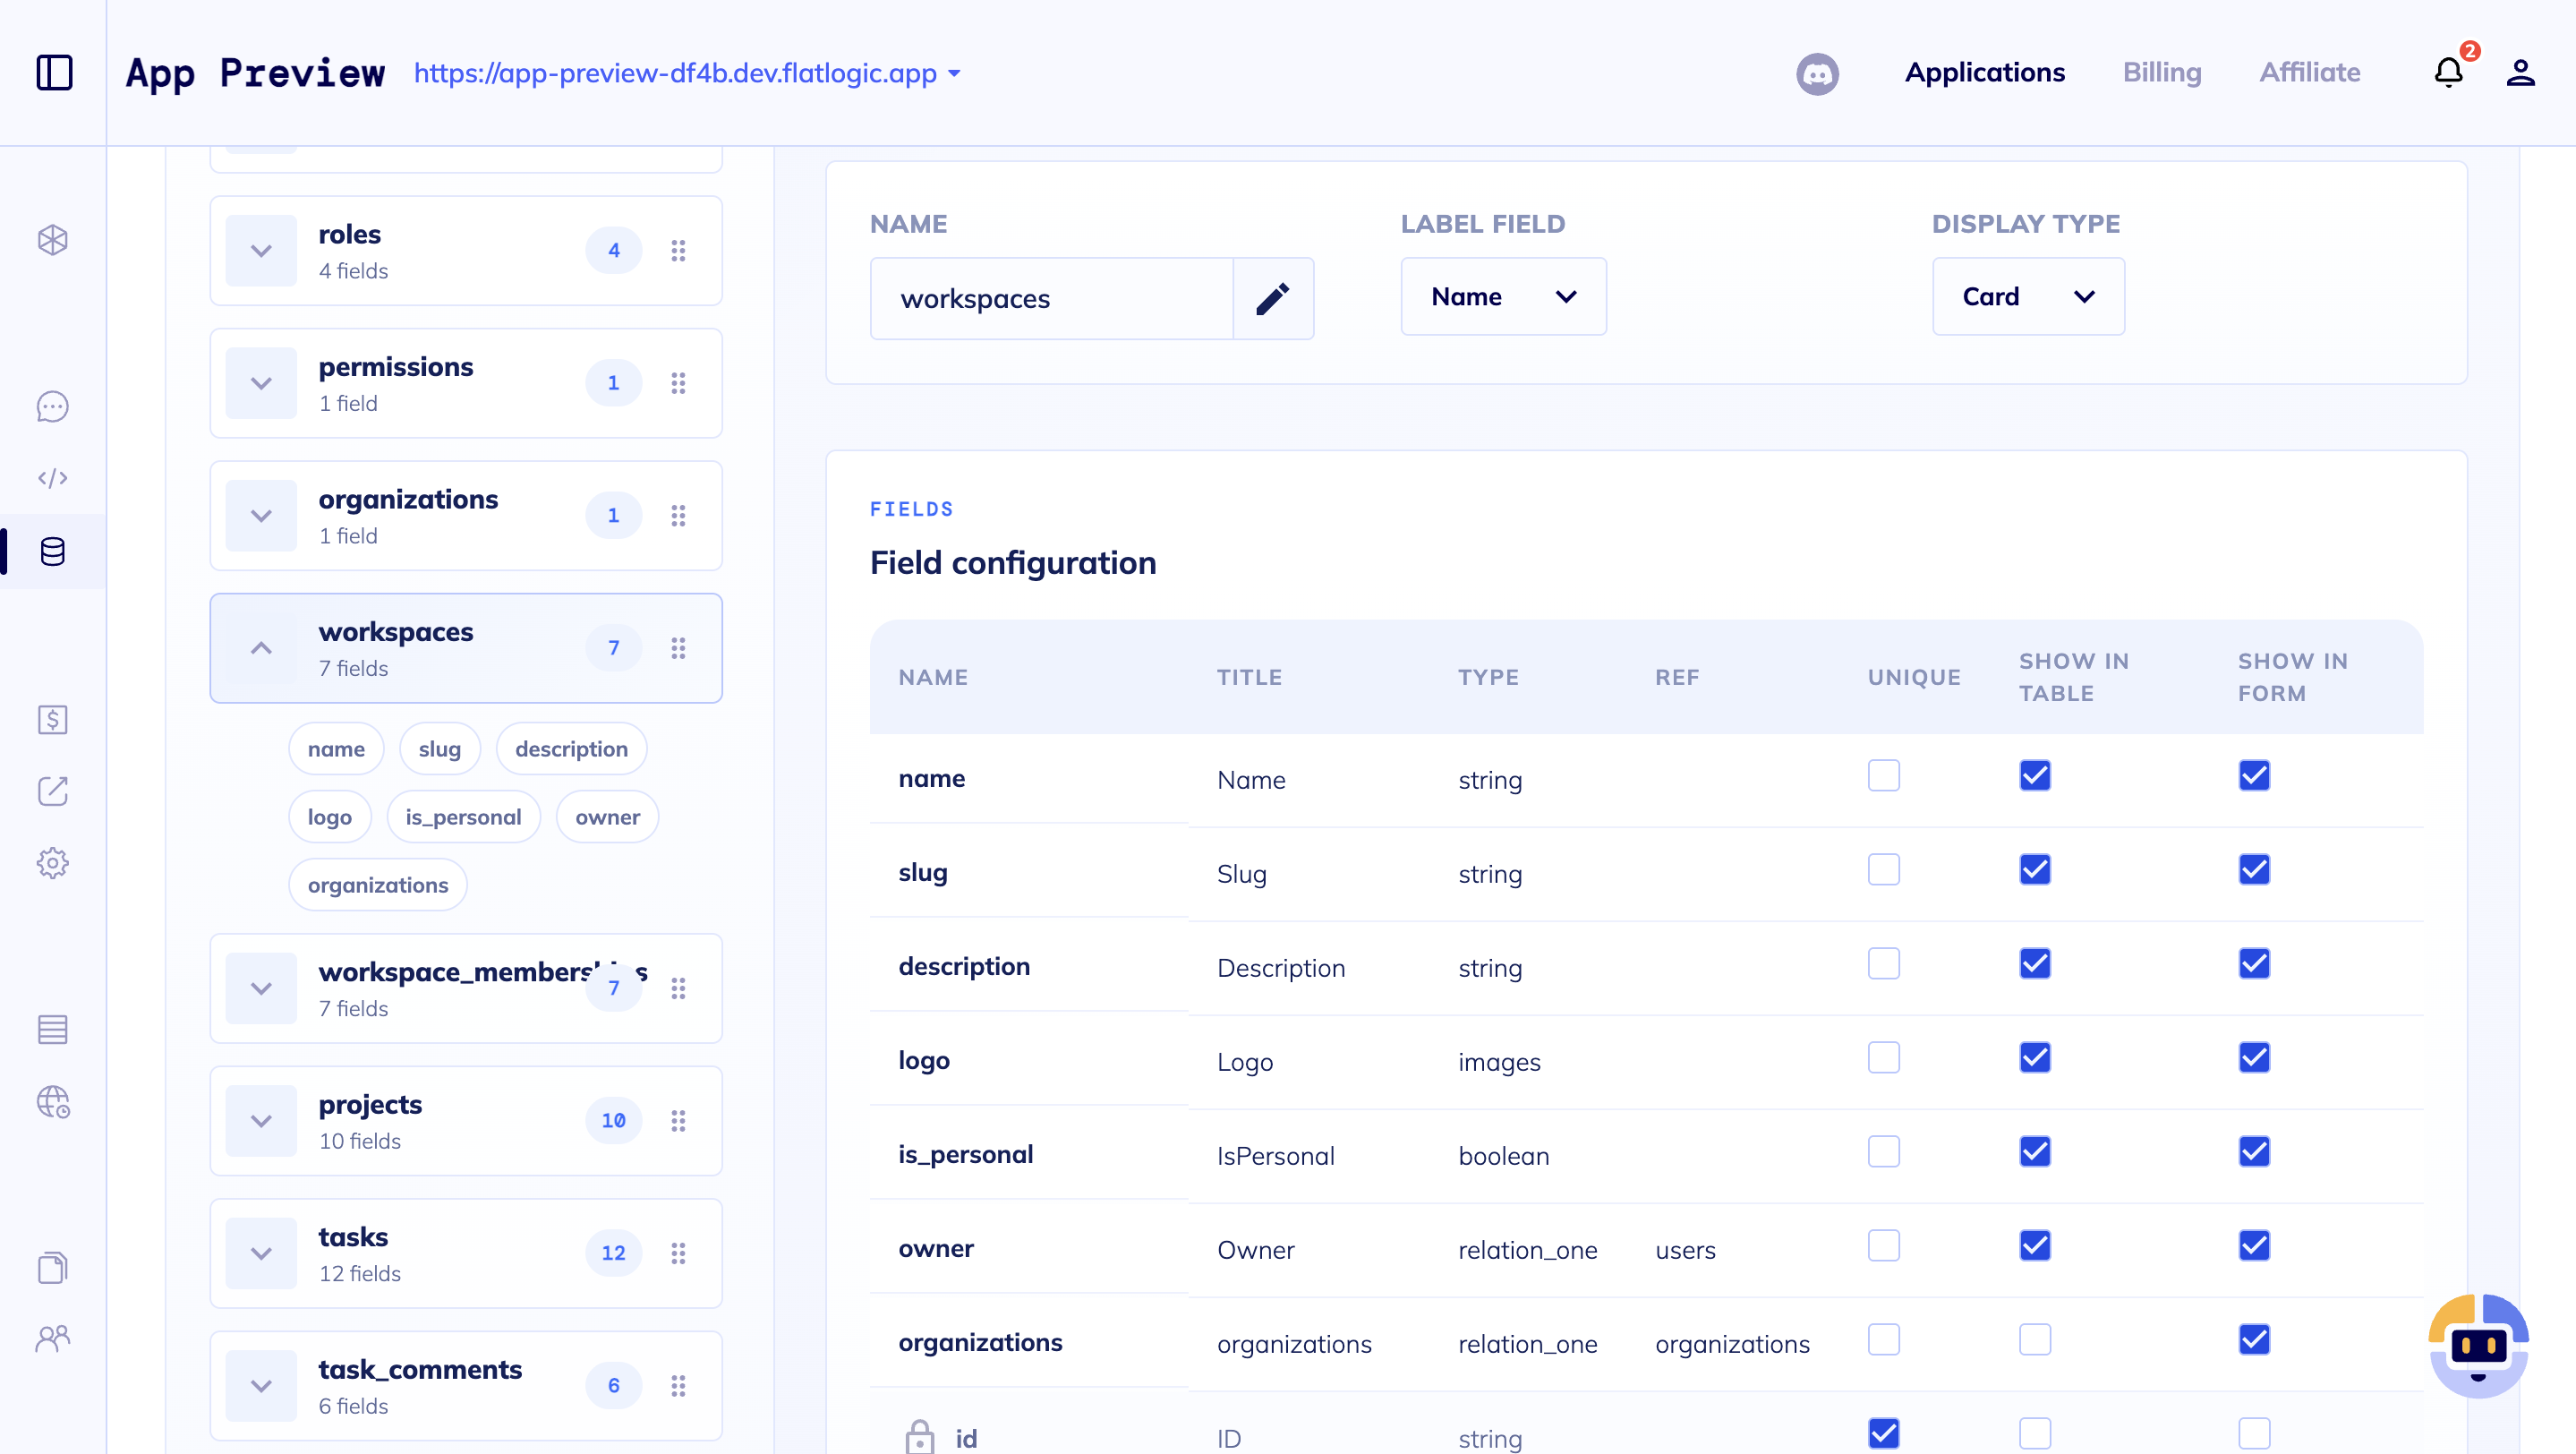Click the lock icon beside id field
This screenshot has width=2576, height=1454.
pyautogui.click(x=919, y=1436)
